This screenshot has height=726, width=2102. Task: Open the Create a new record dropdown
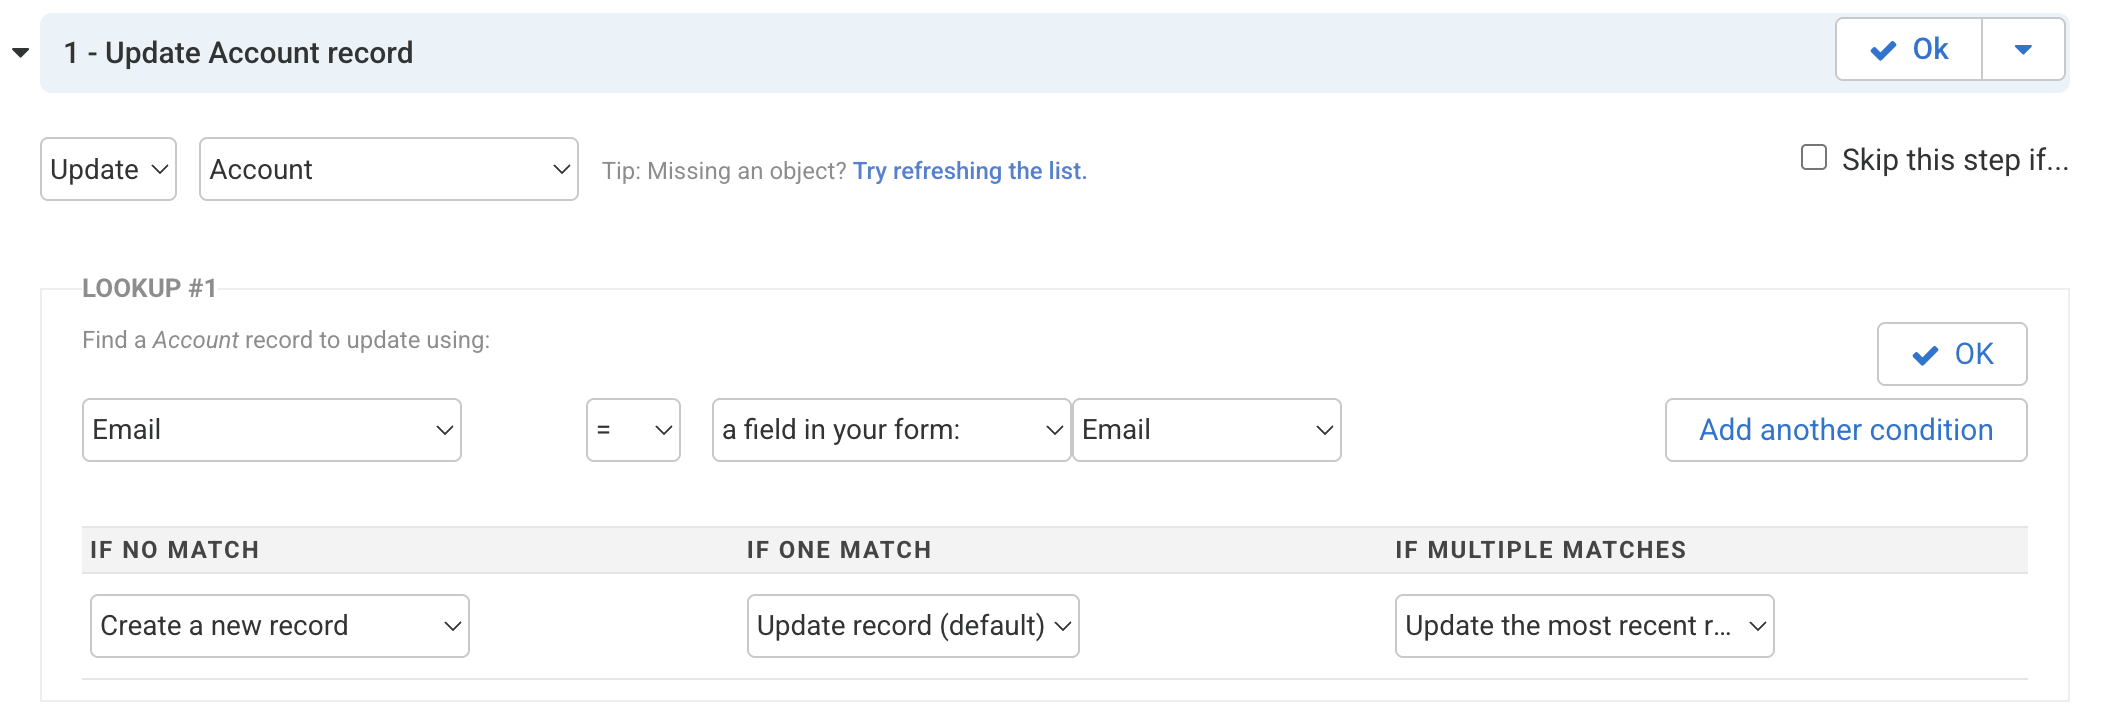[279, 626]
